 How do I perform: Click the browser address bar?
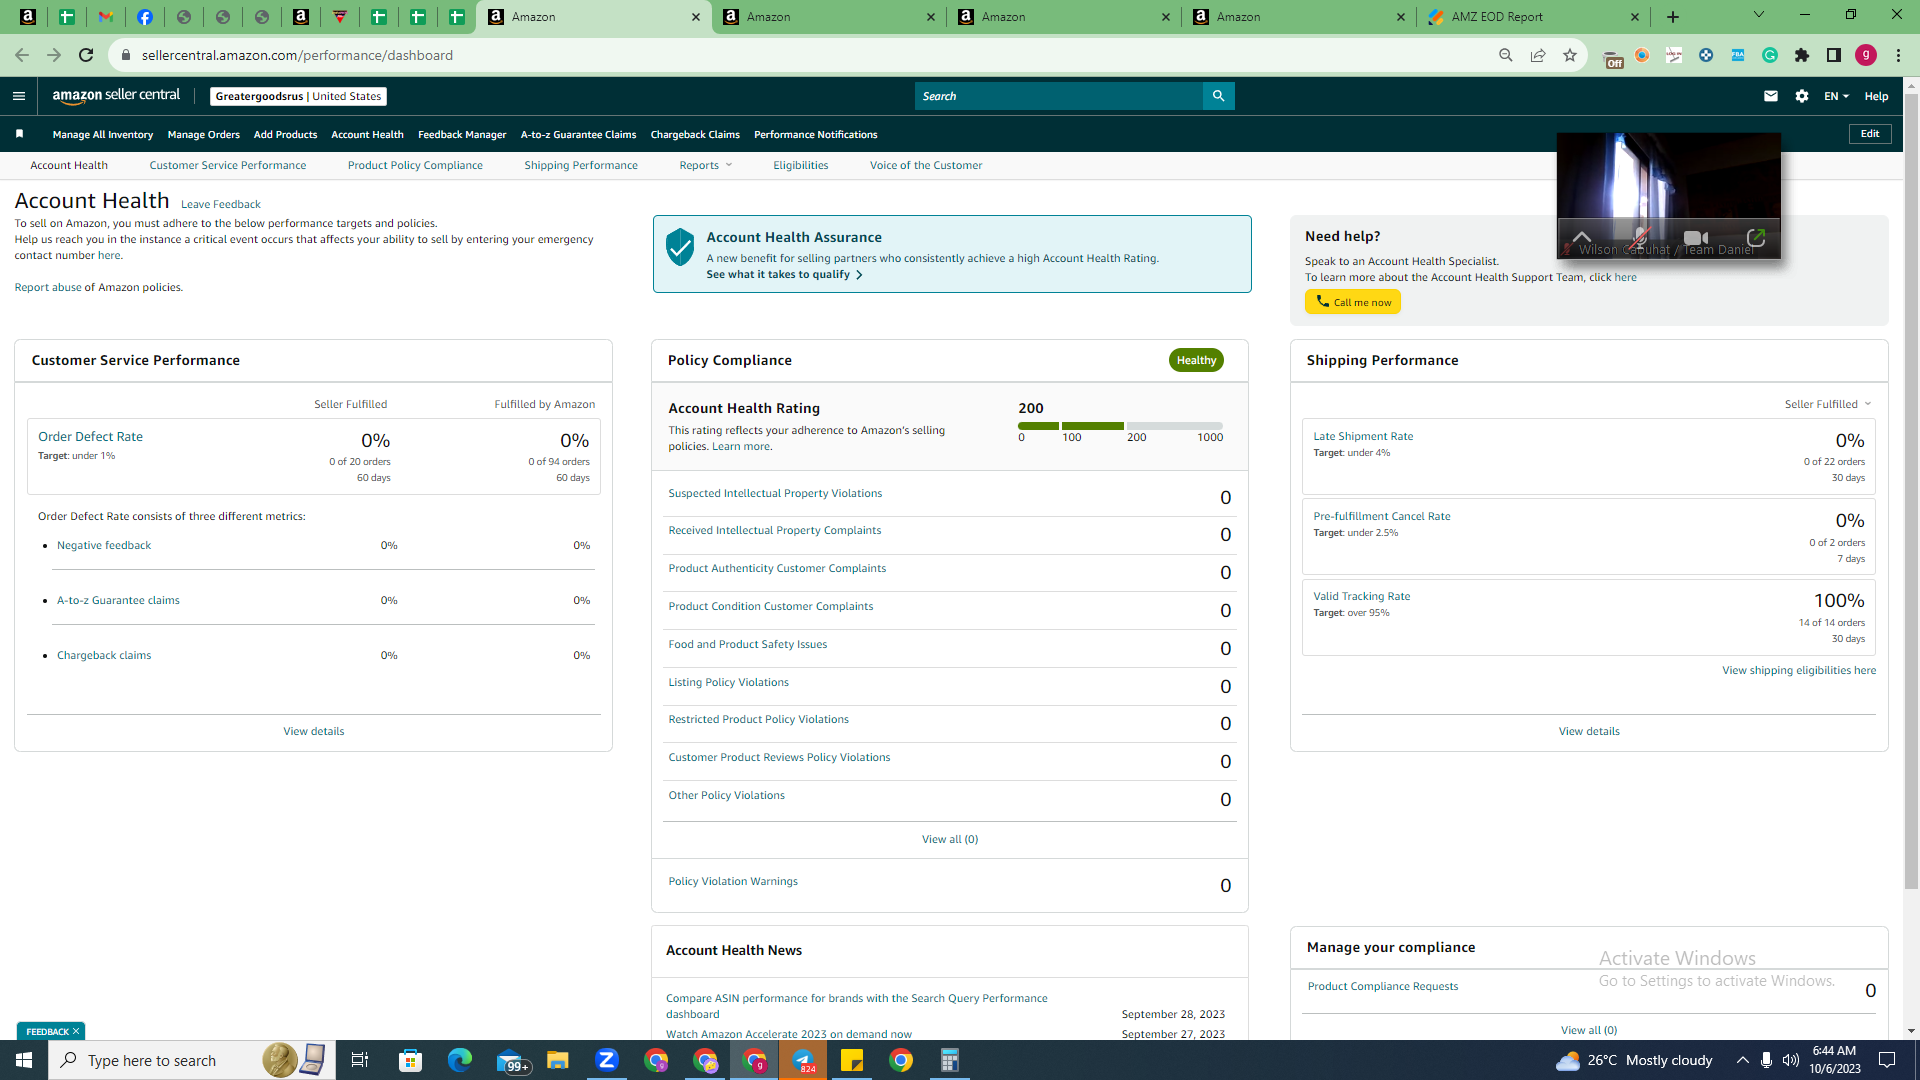click(x=800, y=55)
